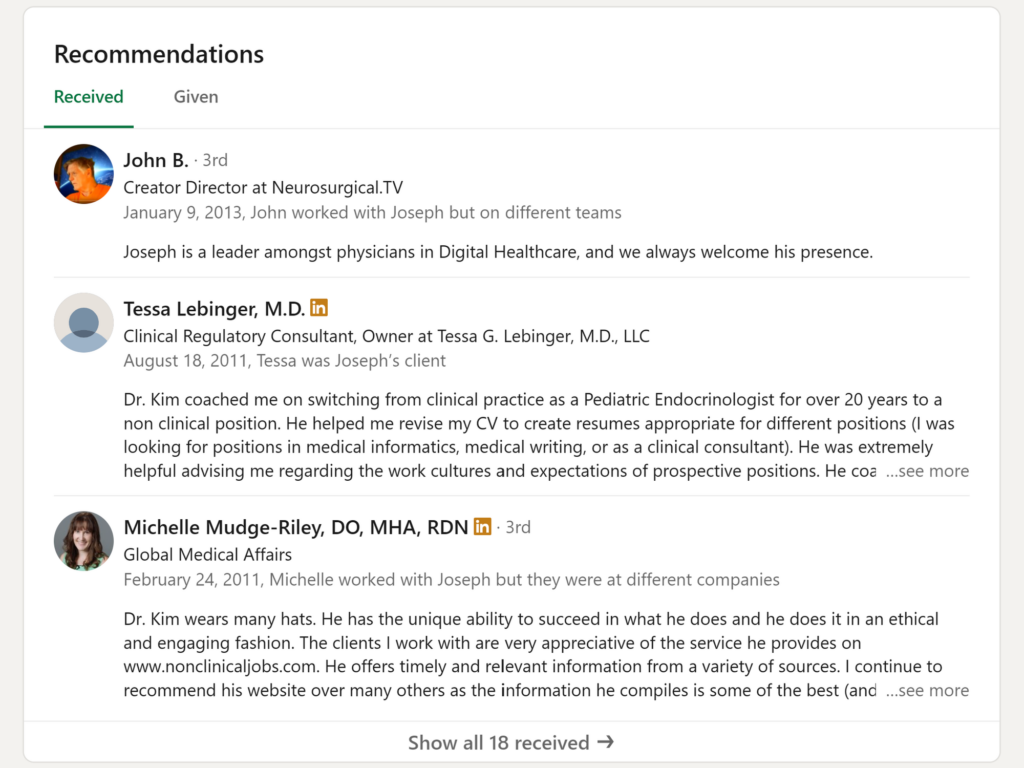Click the 3rd connection label beside John B.
The height and width of the screenshot is (768, 1024).
pos(216,160)
